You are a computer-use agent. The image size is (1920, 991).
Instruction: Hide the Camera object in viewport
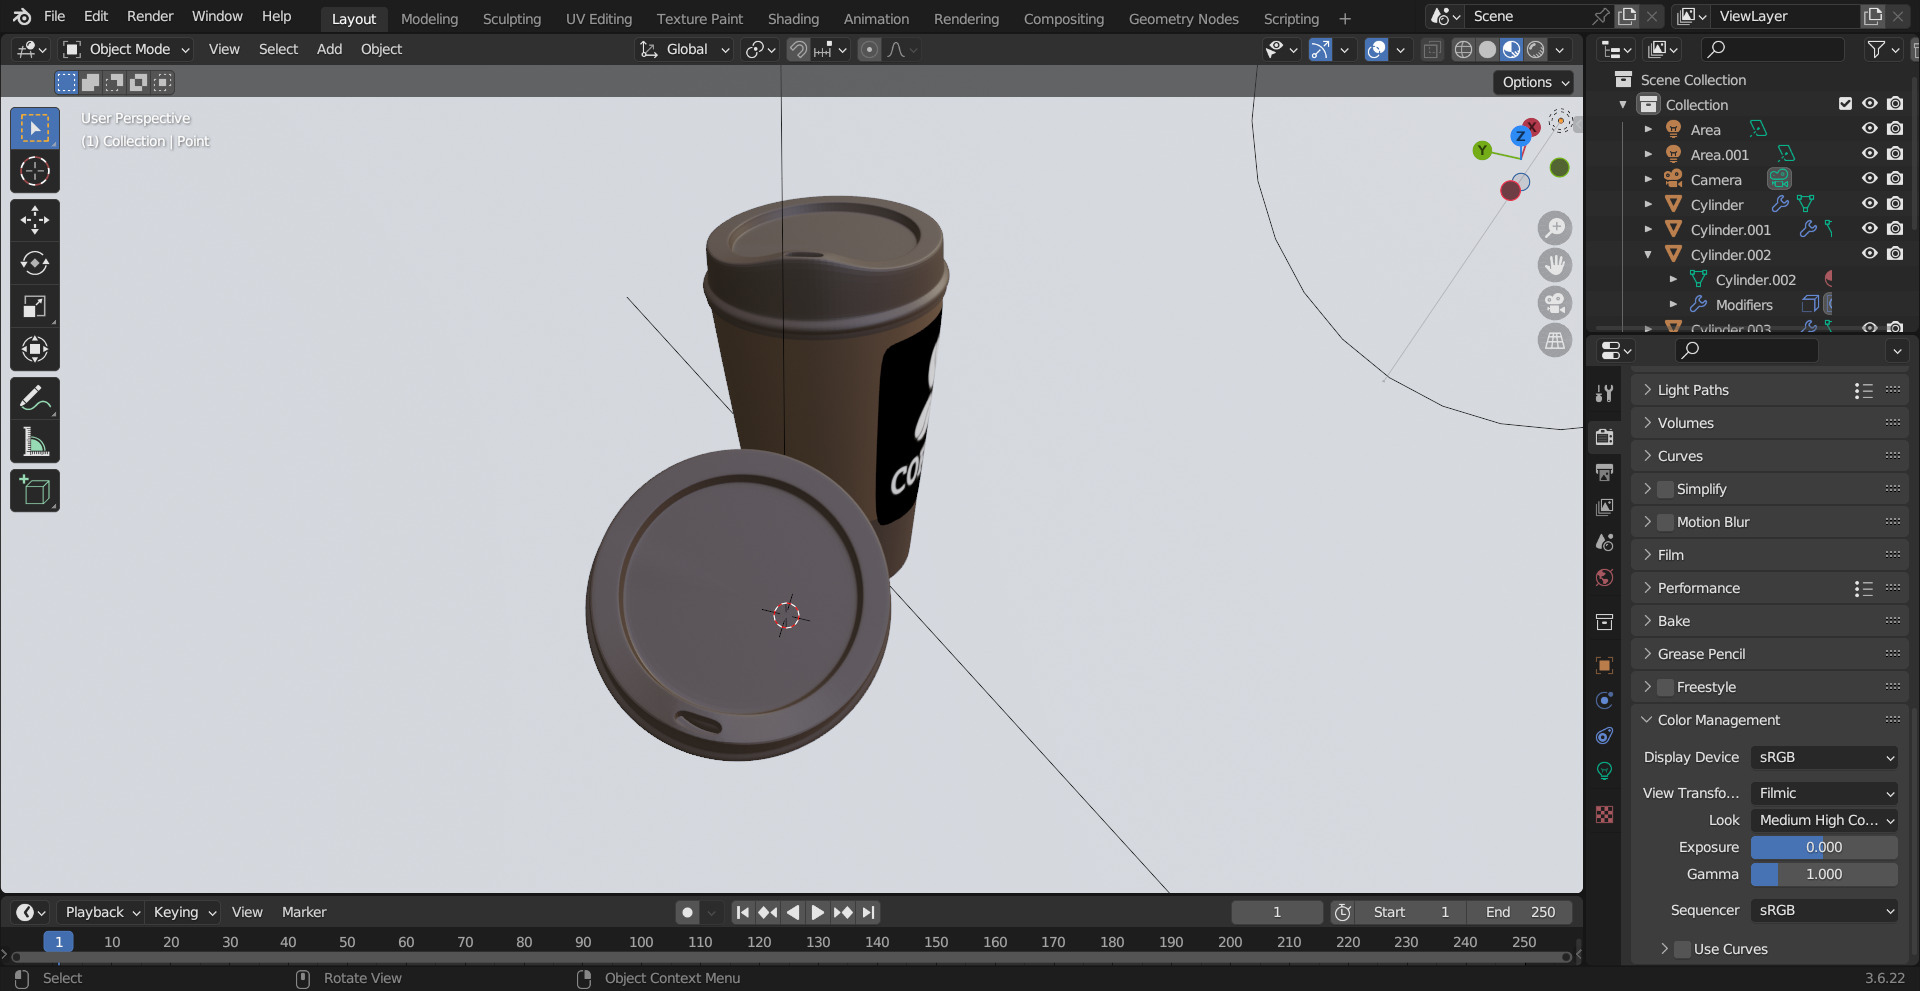[1869, 179]
